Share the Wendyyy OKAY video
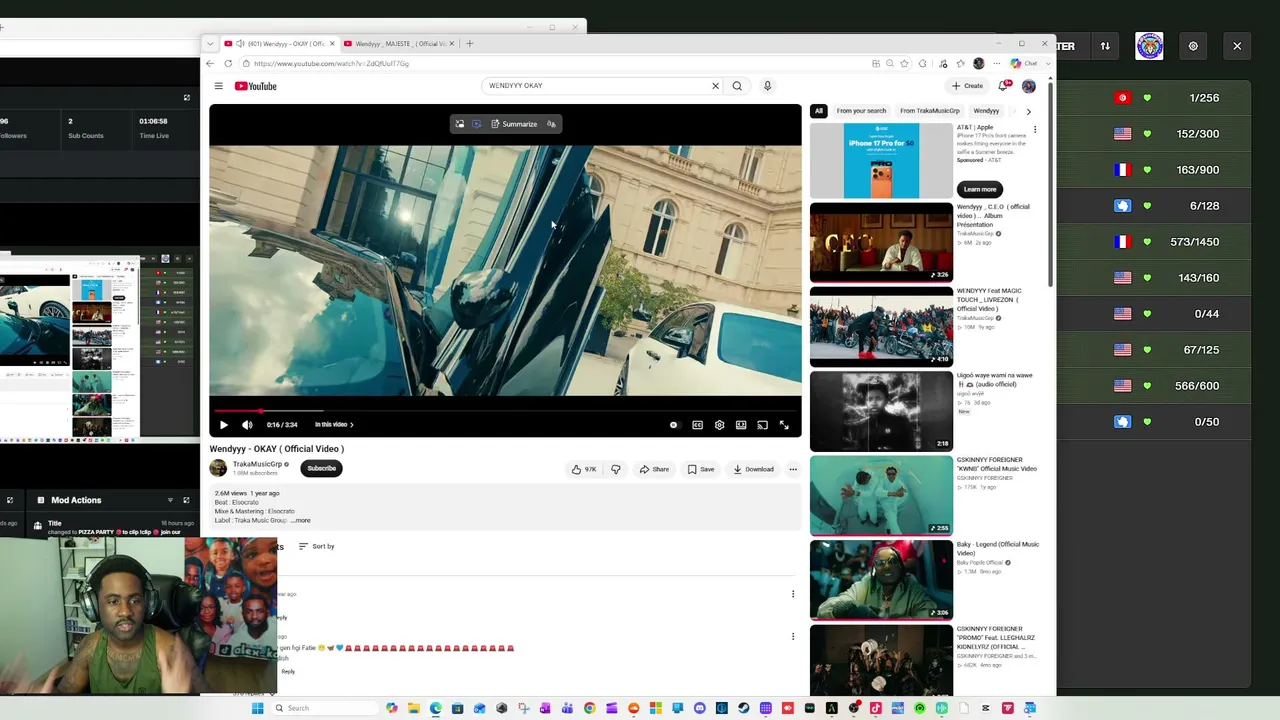The image size is (1280, 720). click(x=654, y=469)
